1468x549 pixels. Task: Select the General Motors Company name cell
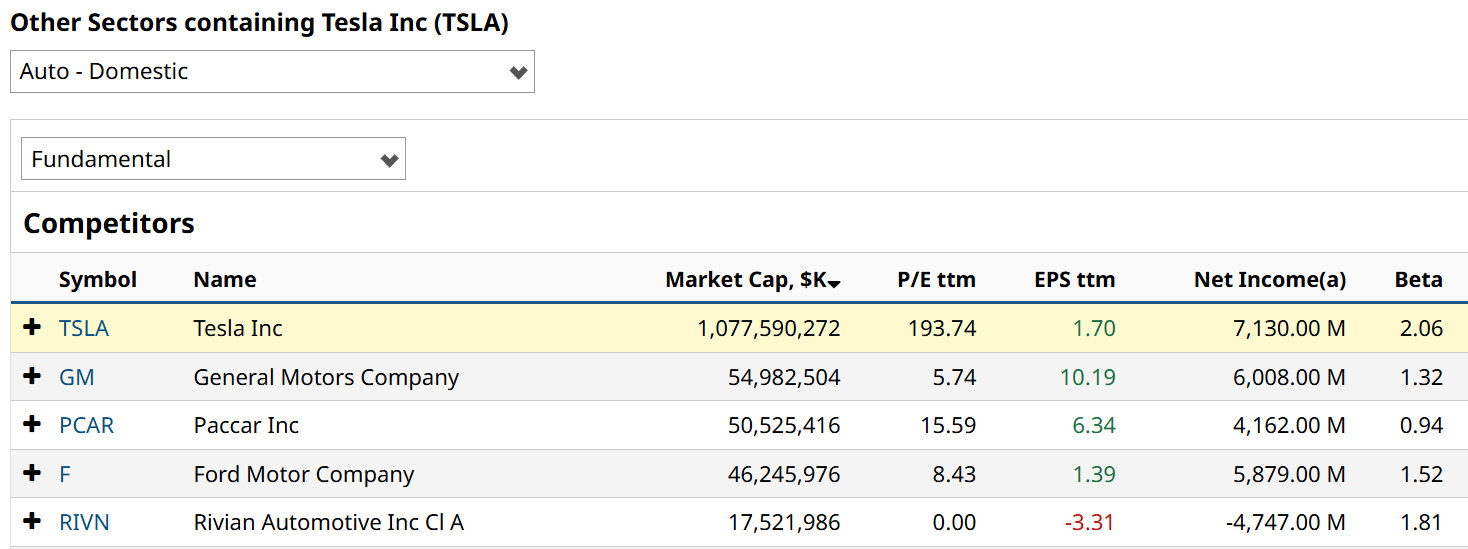tap(326, 377)
